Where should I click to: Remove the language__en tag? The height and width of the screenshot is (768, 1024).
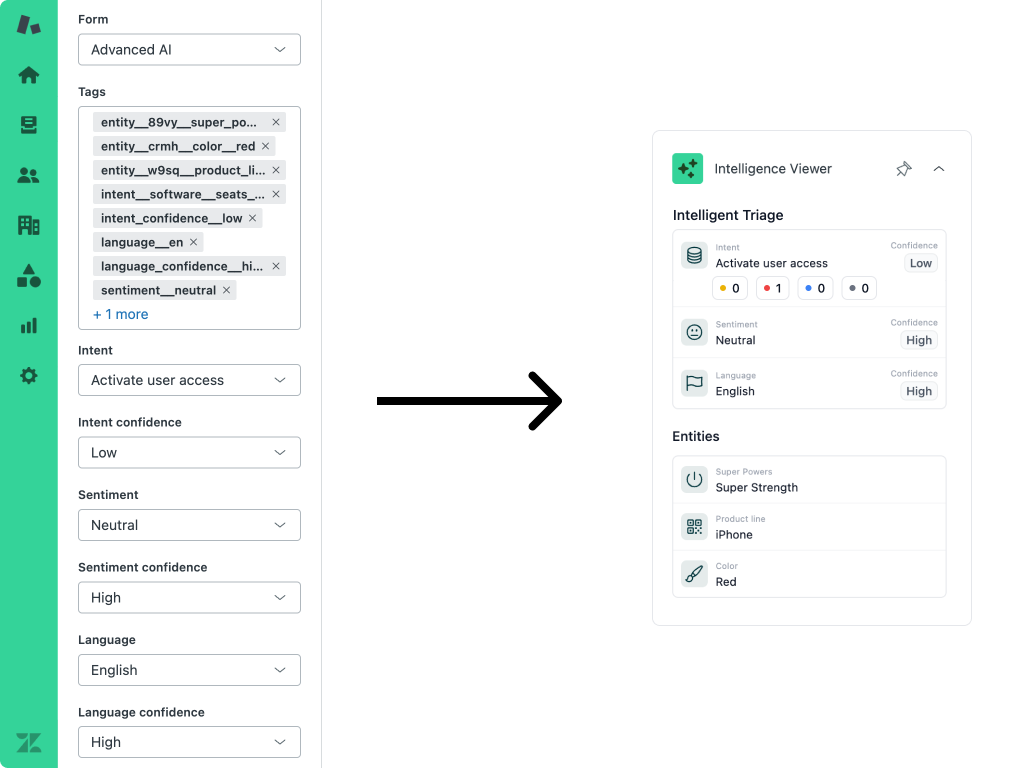point(194,242)
